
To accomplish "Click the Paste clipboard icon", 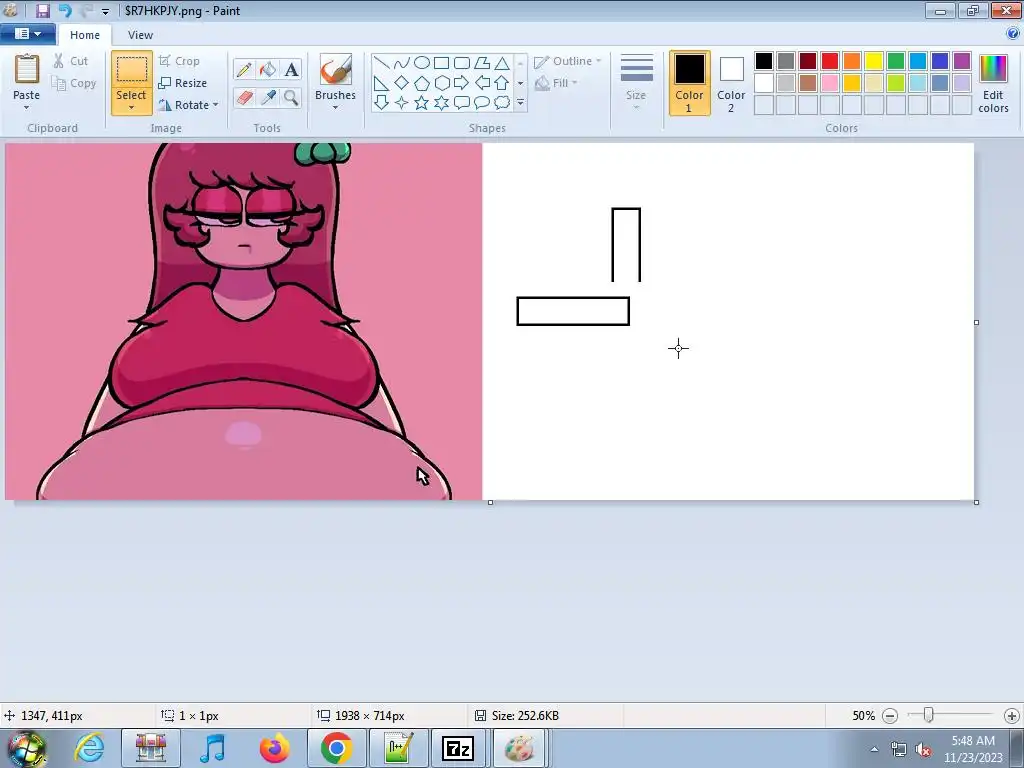I will click(27, 69).
